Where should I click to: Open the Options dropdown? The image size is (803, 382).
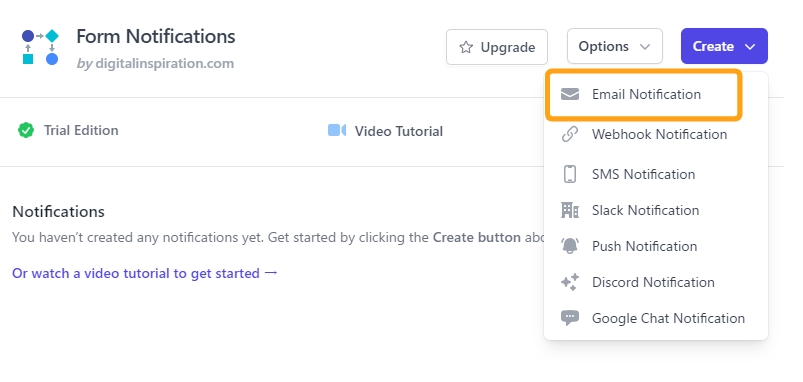(615, 46)
